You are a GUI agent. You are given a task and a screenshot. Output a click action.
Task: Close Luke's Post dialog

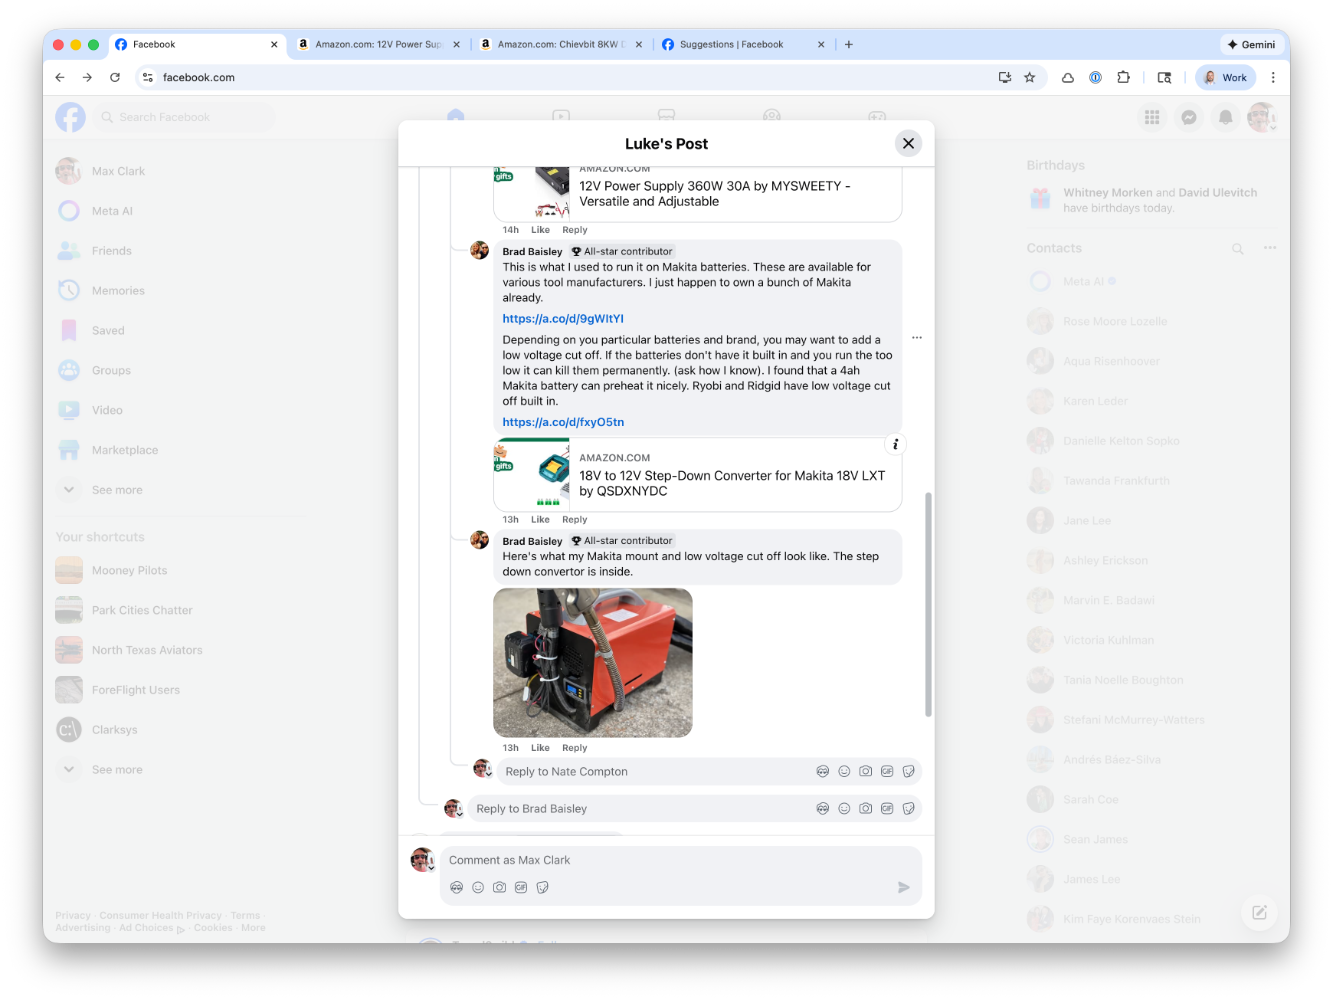coord(908,143)
